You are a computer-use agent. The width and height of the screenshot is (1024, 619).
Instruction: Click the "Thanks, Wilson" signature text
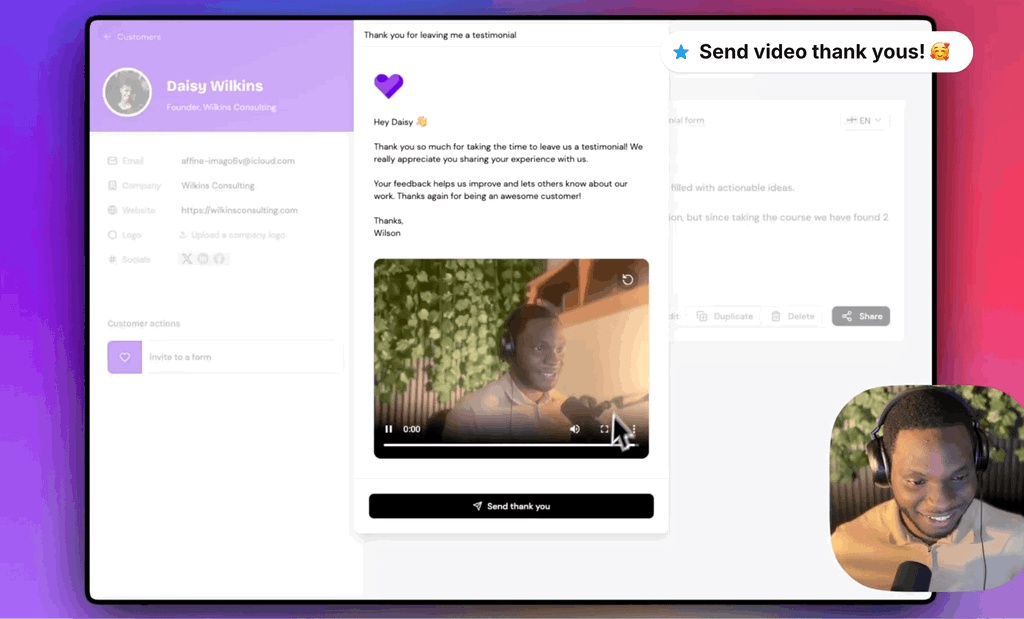389,227
